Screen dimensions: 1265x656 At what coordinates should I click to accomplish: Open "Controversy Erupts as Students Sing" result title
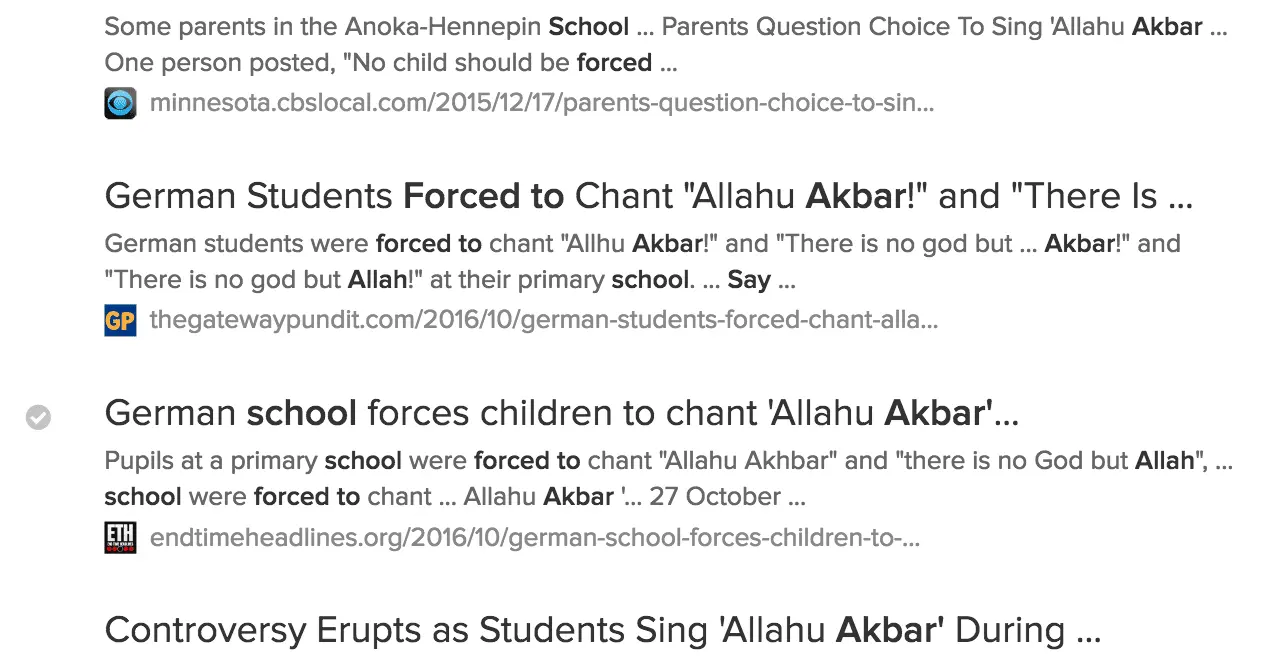tap(602, 630)
